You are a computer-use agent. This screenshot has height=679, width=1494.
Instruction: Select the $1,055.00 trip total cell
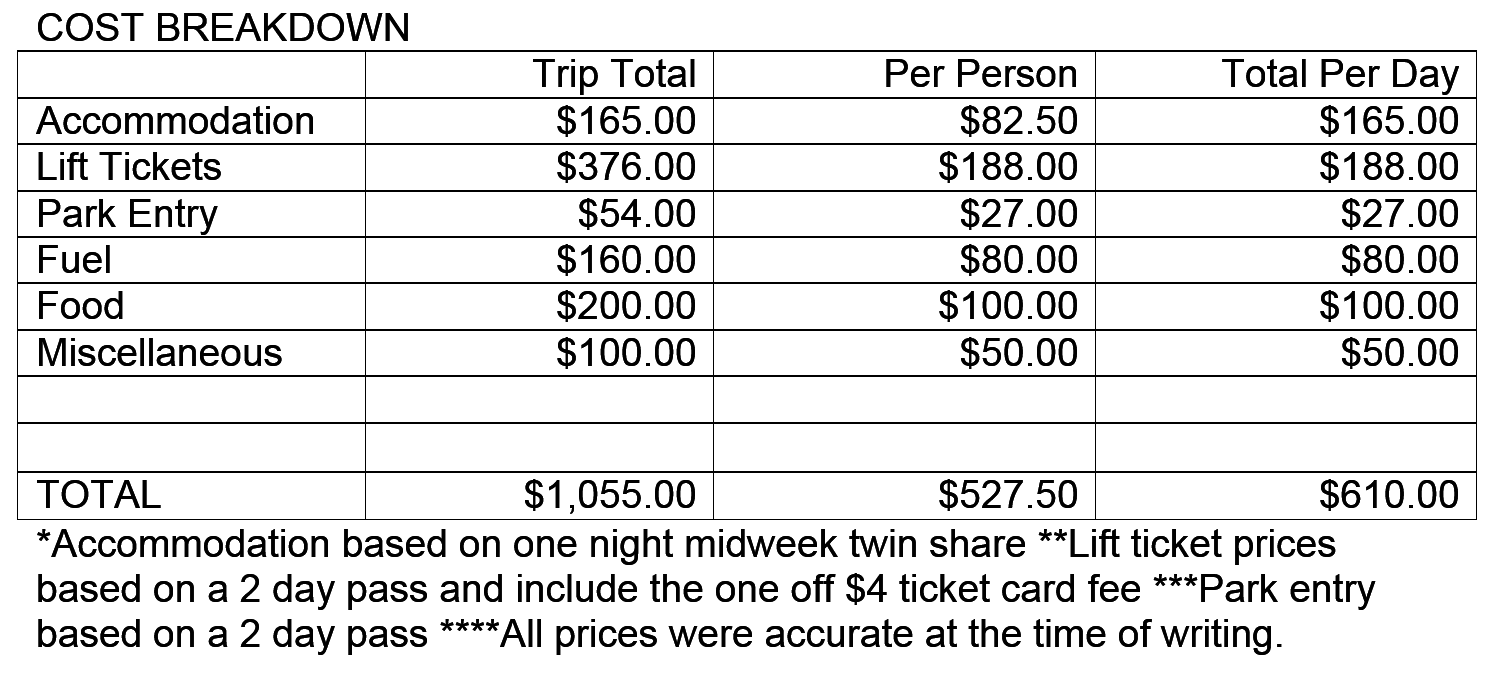tap(609, 495)
